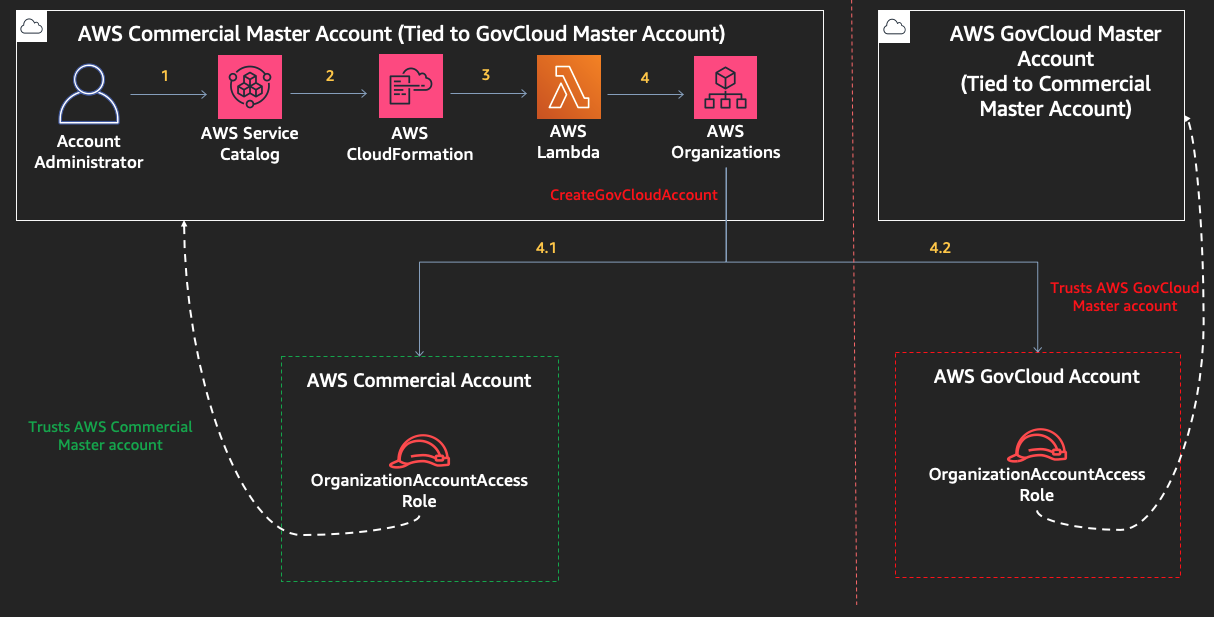Click the red "CreateGovCloudAccount" text
The width and height of the screenshot is (1214, 617).
coord(634,195)
